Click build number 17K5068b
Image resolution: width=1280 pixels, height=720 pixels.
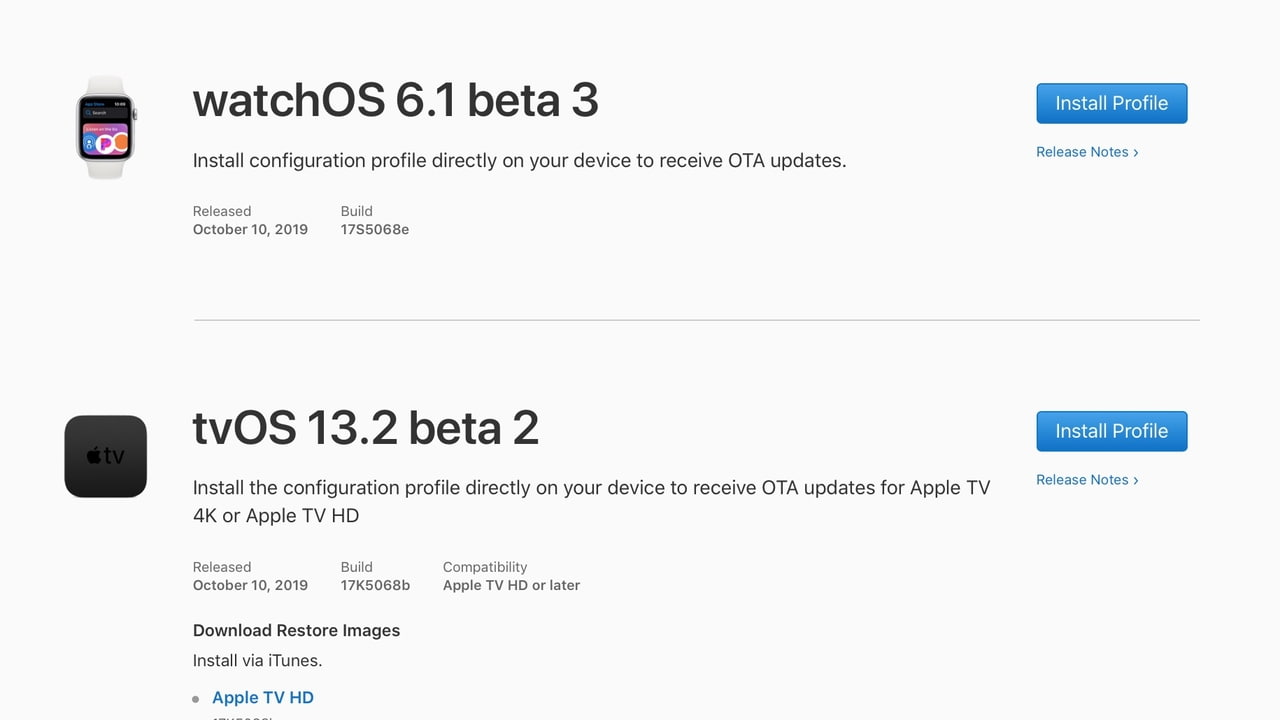coord(375,585)
